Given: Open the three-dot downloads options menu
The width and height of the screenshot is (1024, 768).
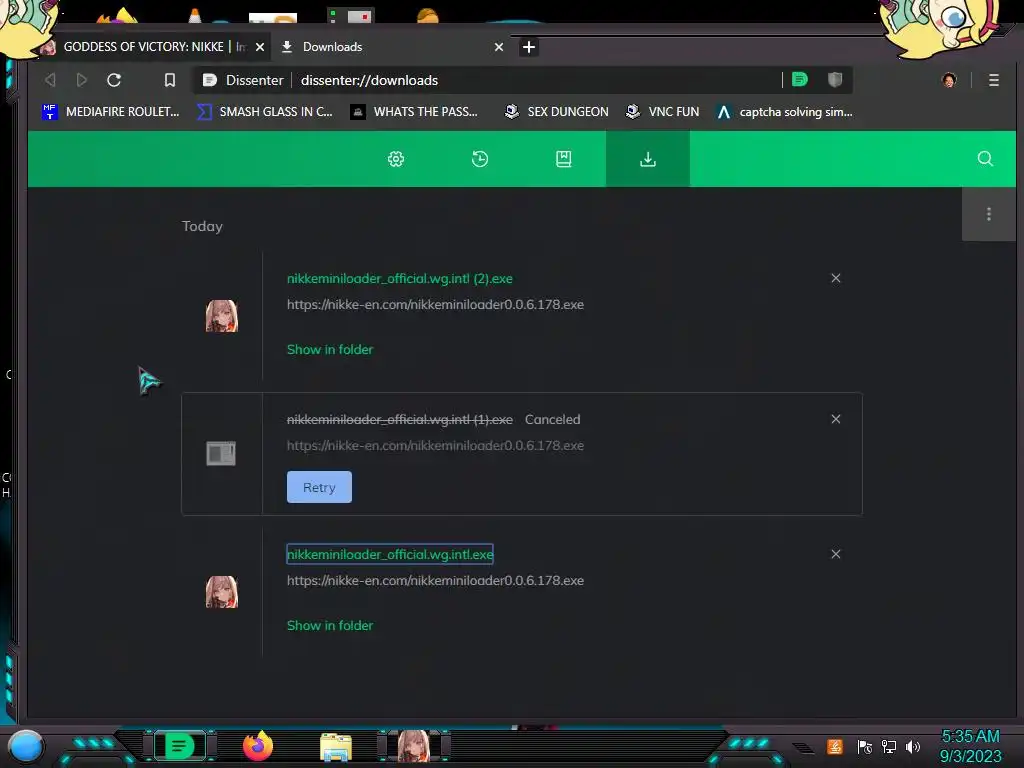Looking at the screenshot, I should tap(989, 214).
